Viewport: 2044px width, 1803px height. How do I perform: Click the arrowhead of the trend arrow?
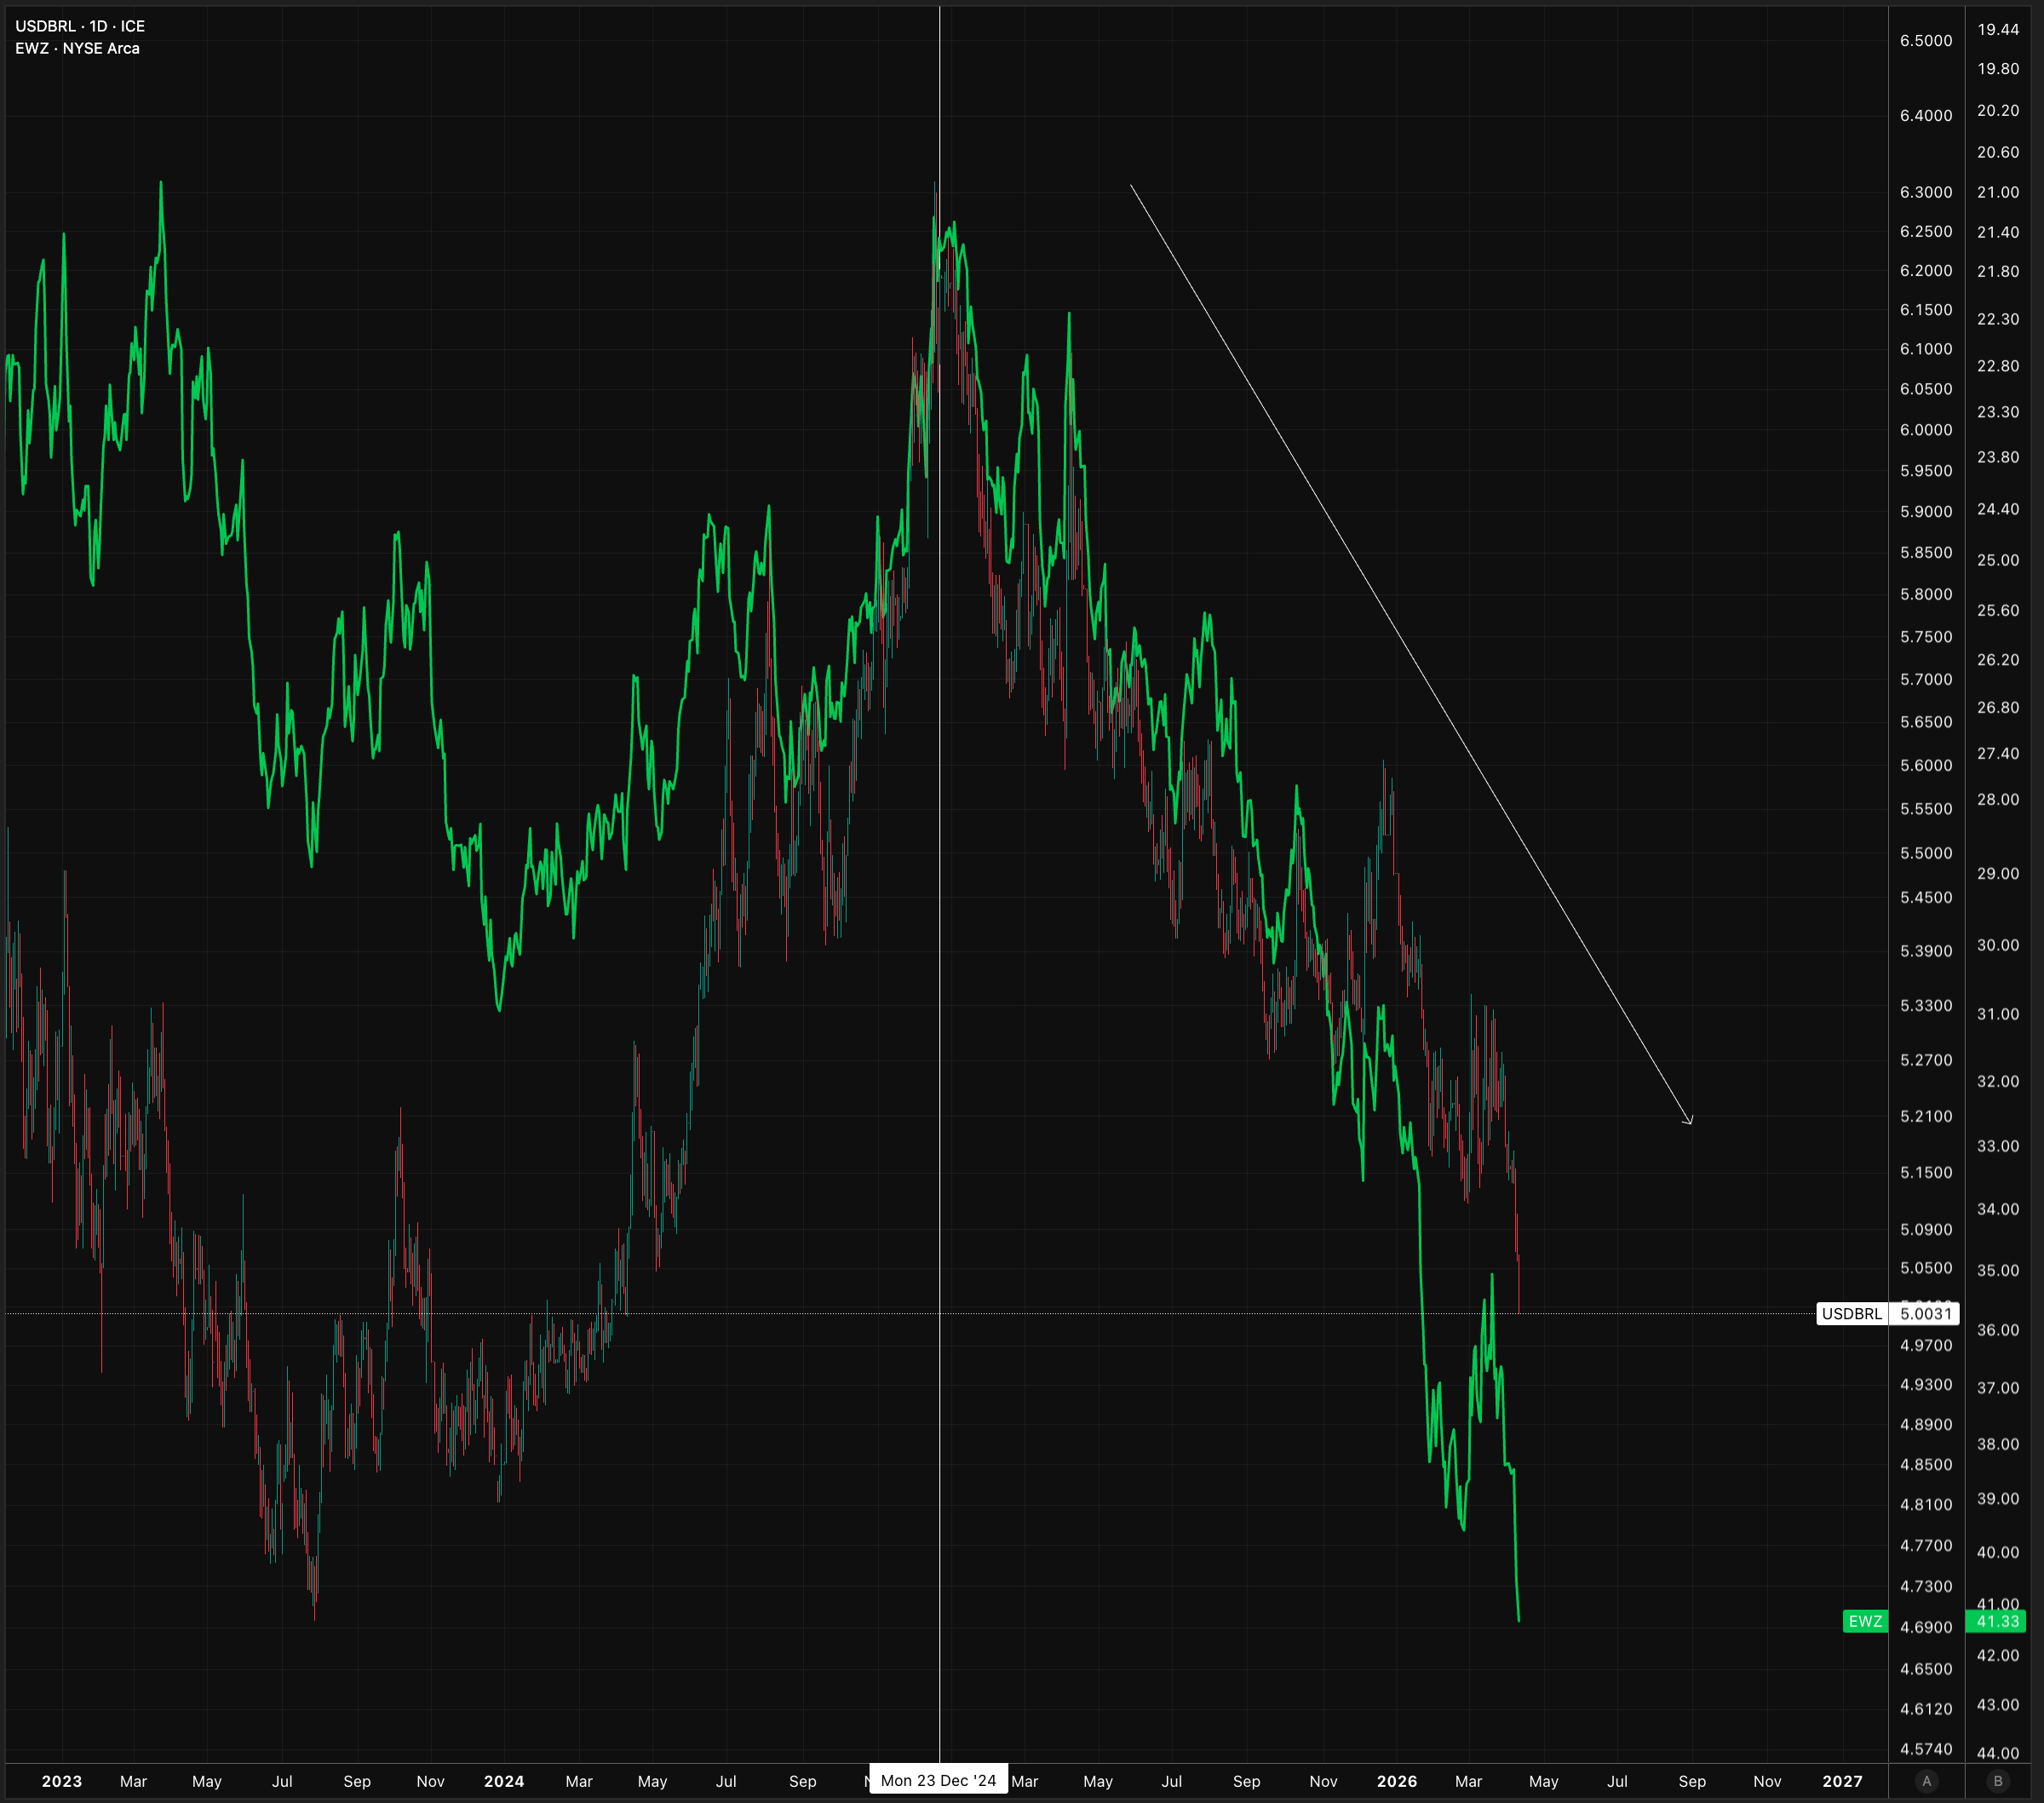pyautogui.click(x=1690, y=1121)
